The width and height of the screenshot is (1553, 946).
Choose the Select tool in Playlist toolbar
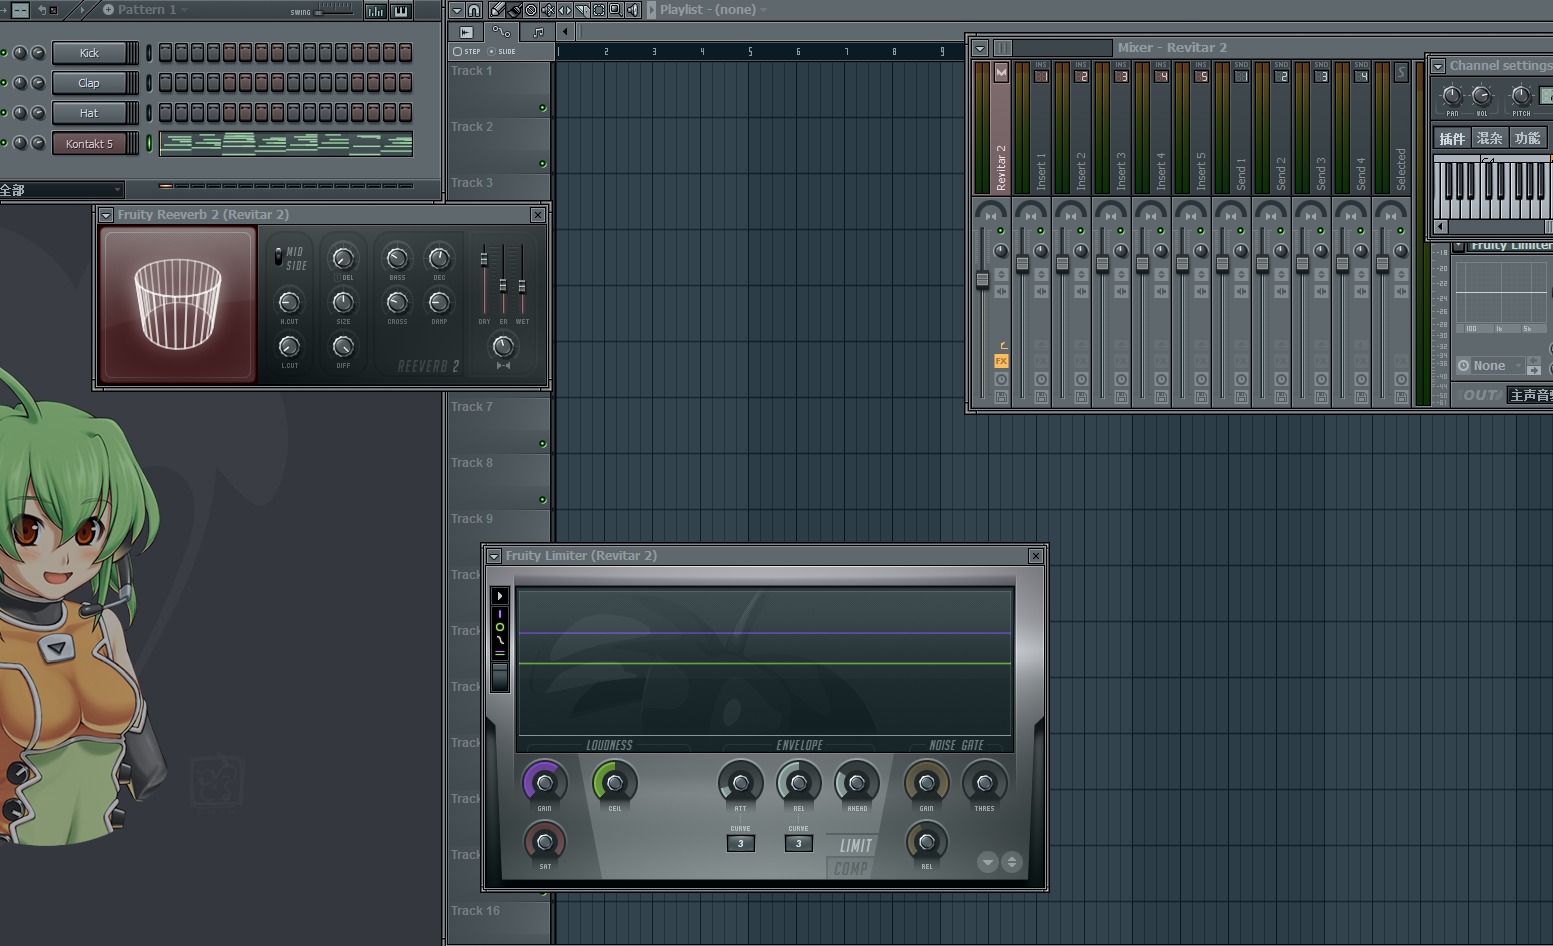point(599,10)
